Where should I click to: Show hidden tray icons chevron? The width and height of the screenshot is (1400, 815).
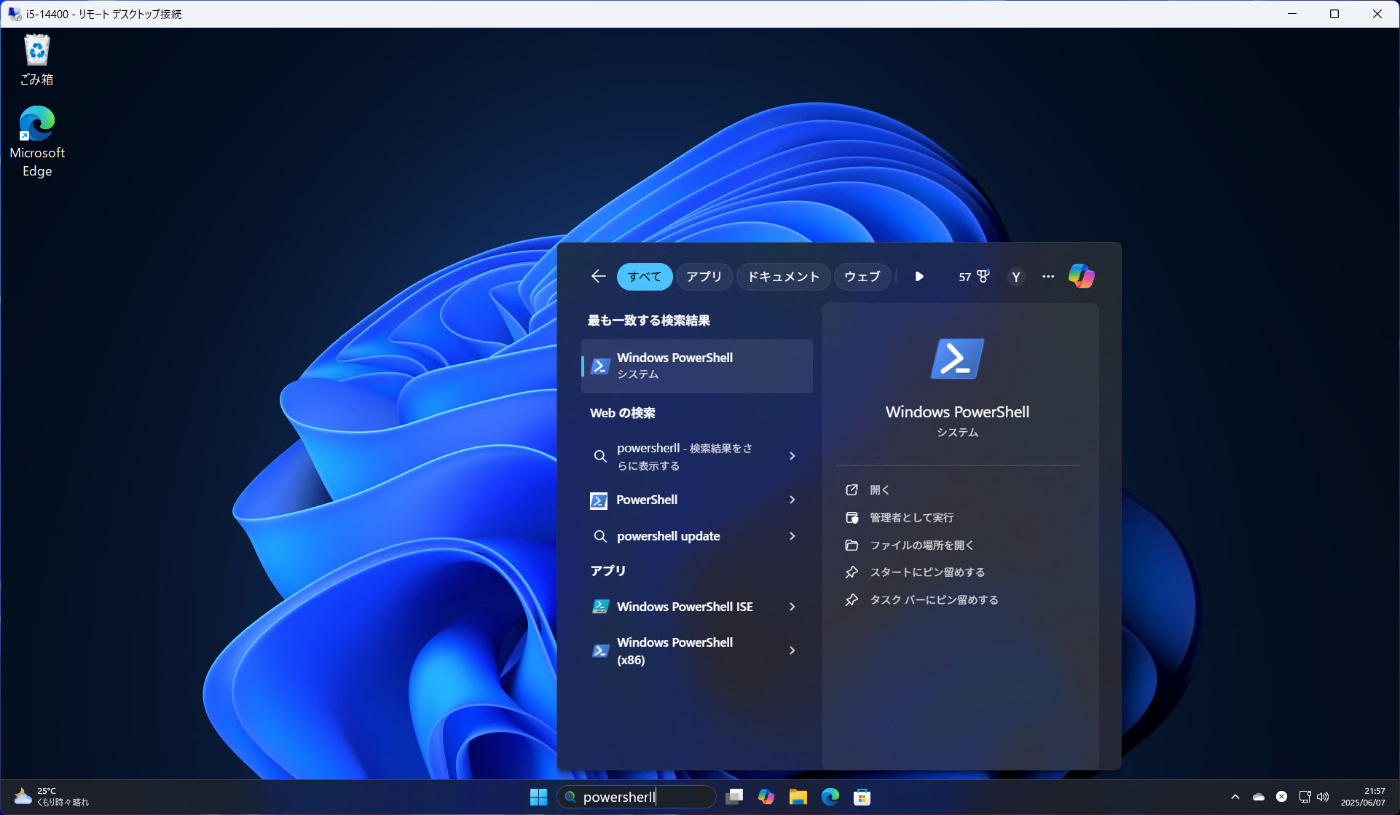coord(1235,797)
